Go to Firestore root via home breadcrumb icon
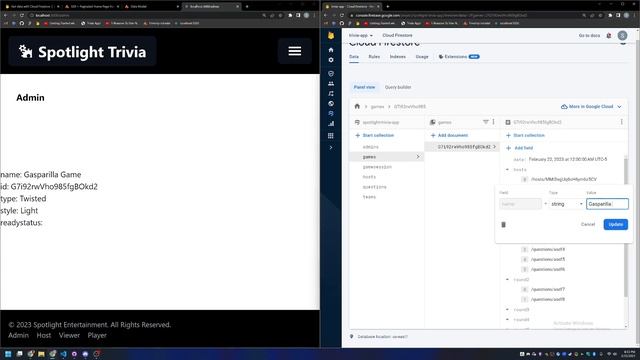This screenshot has width=640, height=360. tap(357, 106)
